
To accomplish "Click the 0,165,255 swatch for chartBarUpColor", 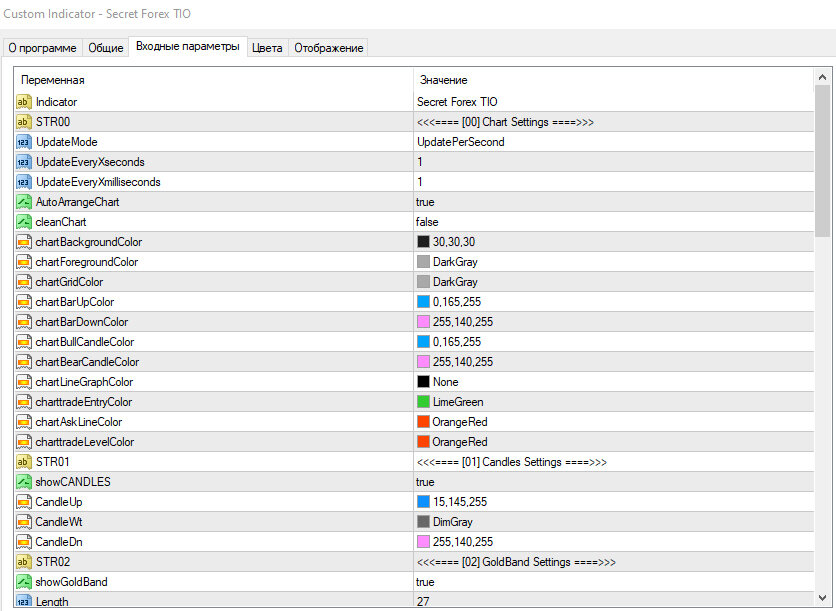I will [423, 302].
